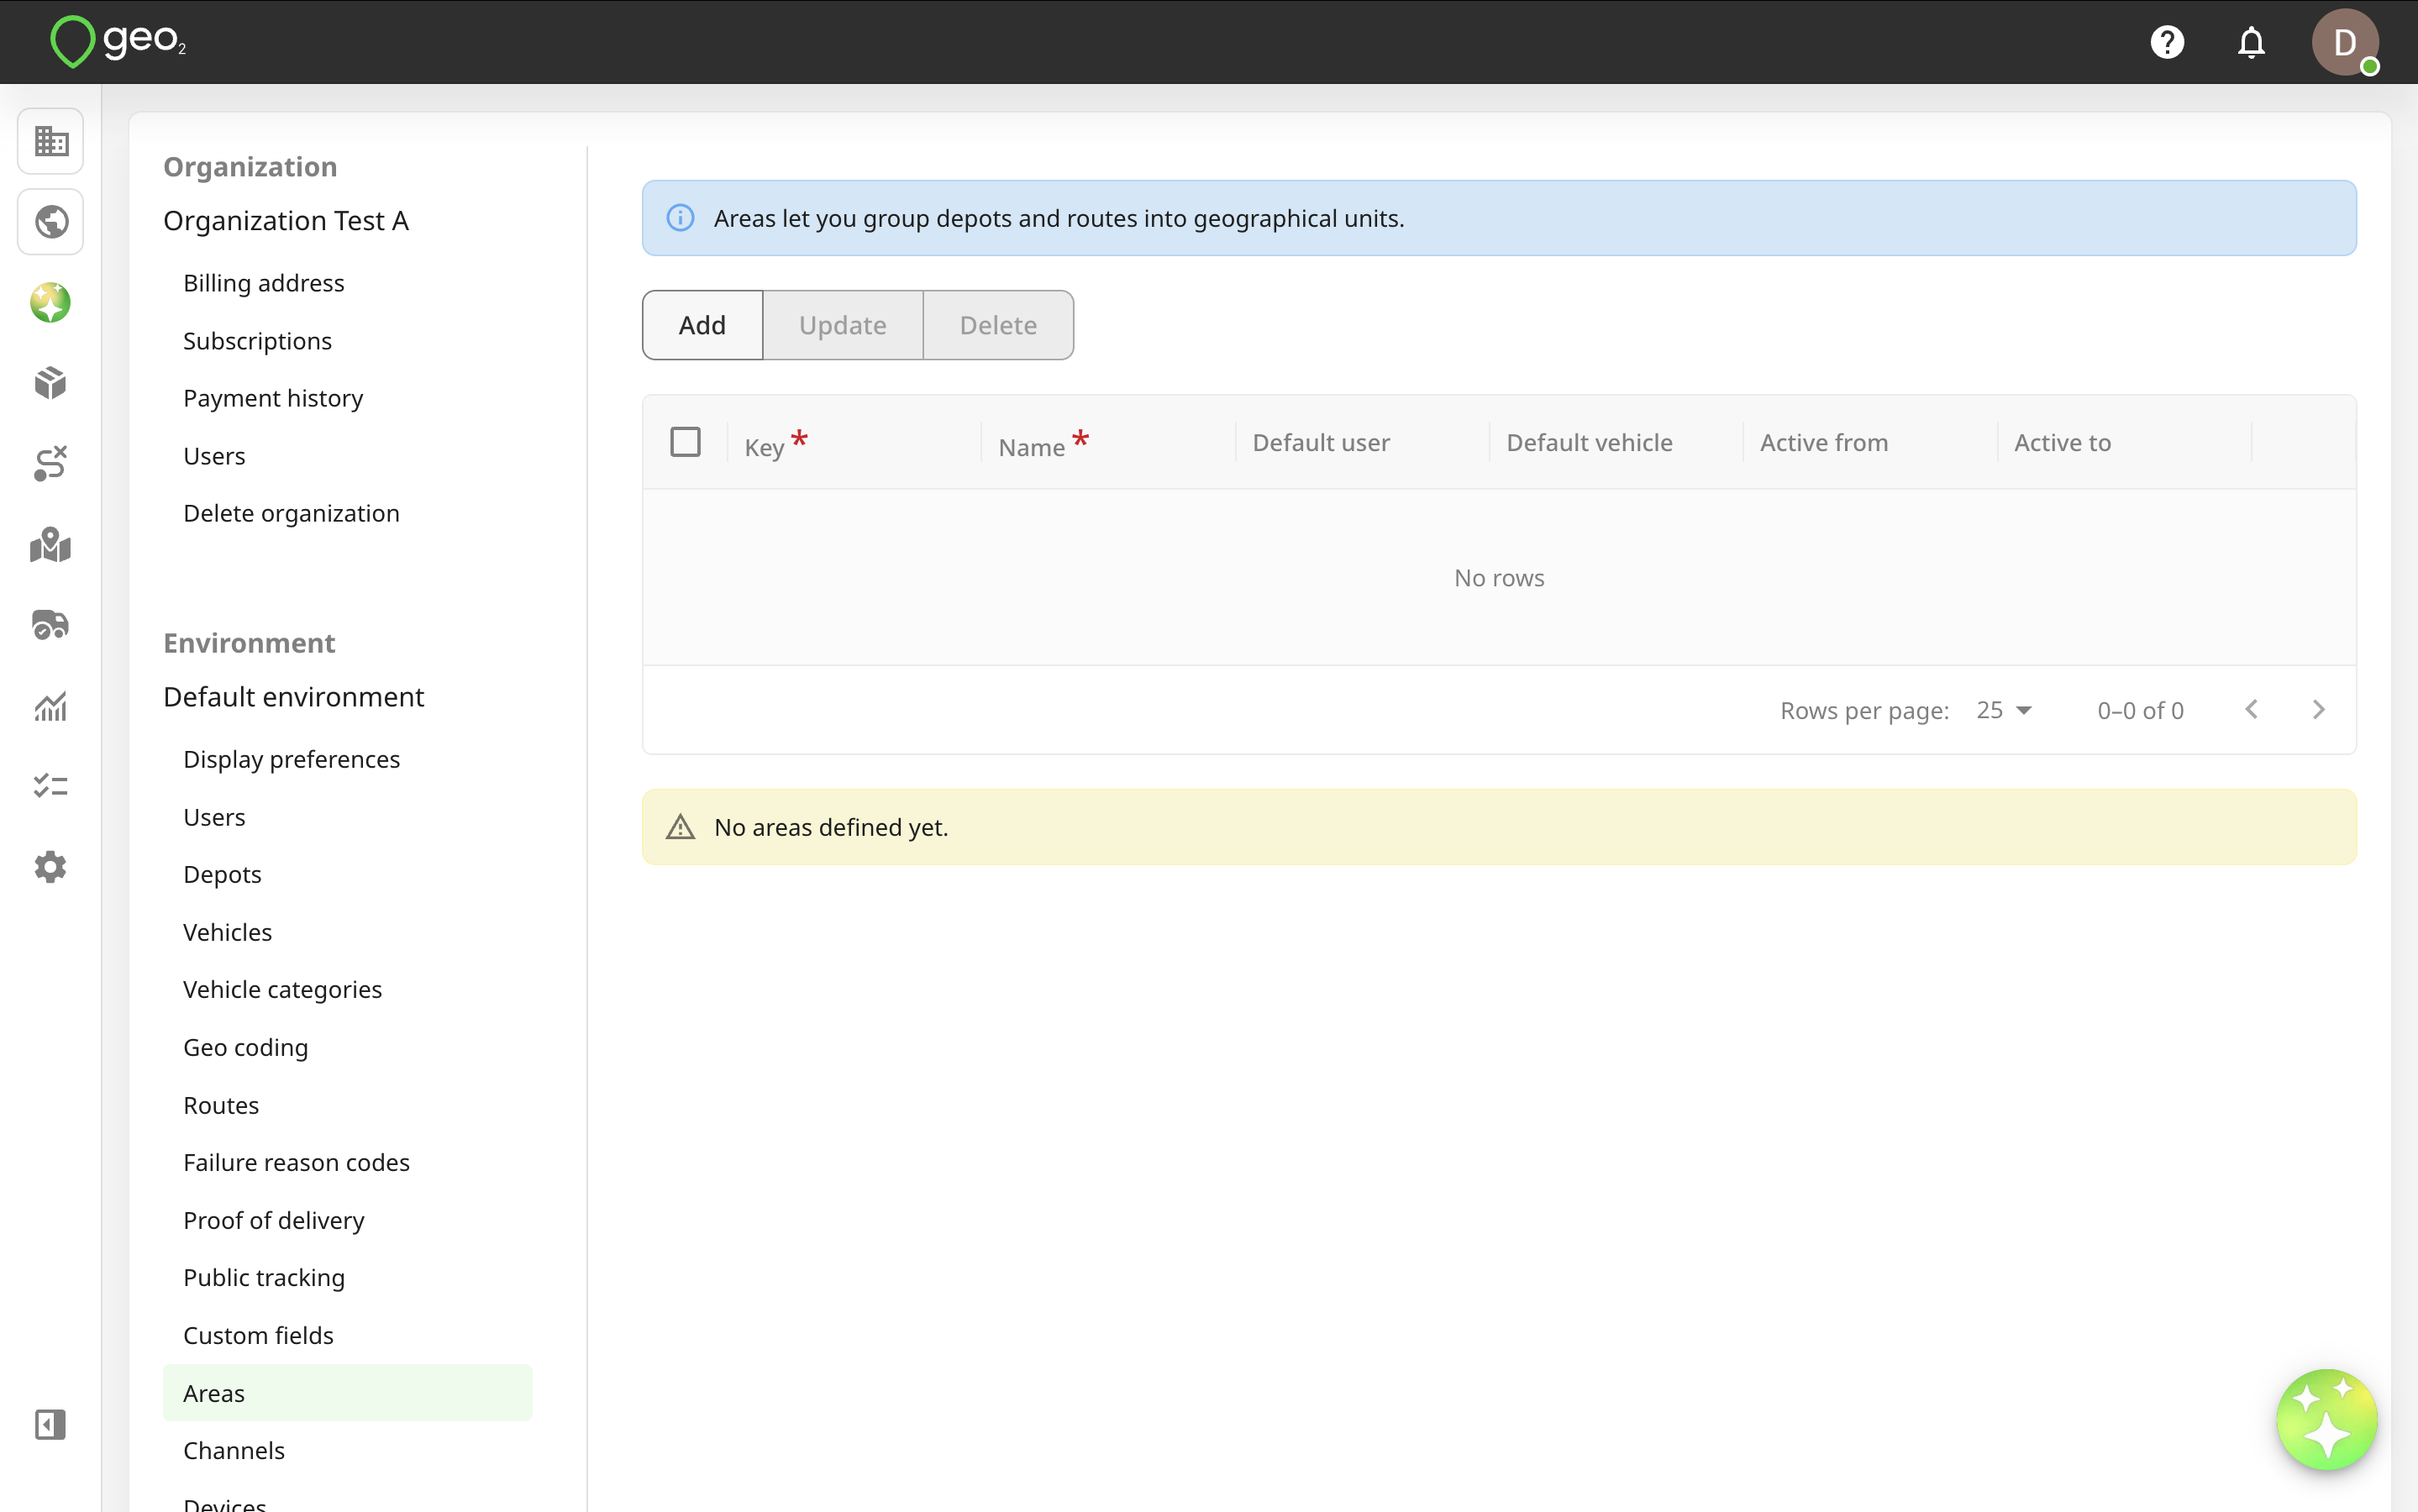2418x1512 pixels.
Task: Open the help question mark icon
Action: (x=2166, y=42)
